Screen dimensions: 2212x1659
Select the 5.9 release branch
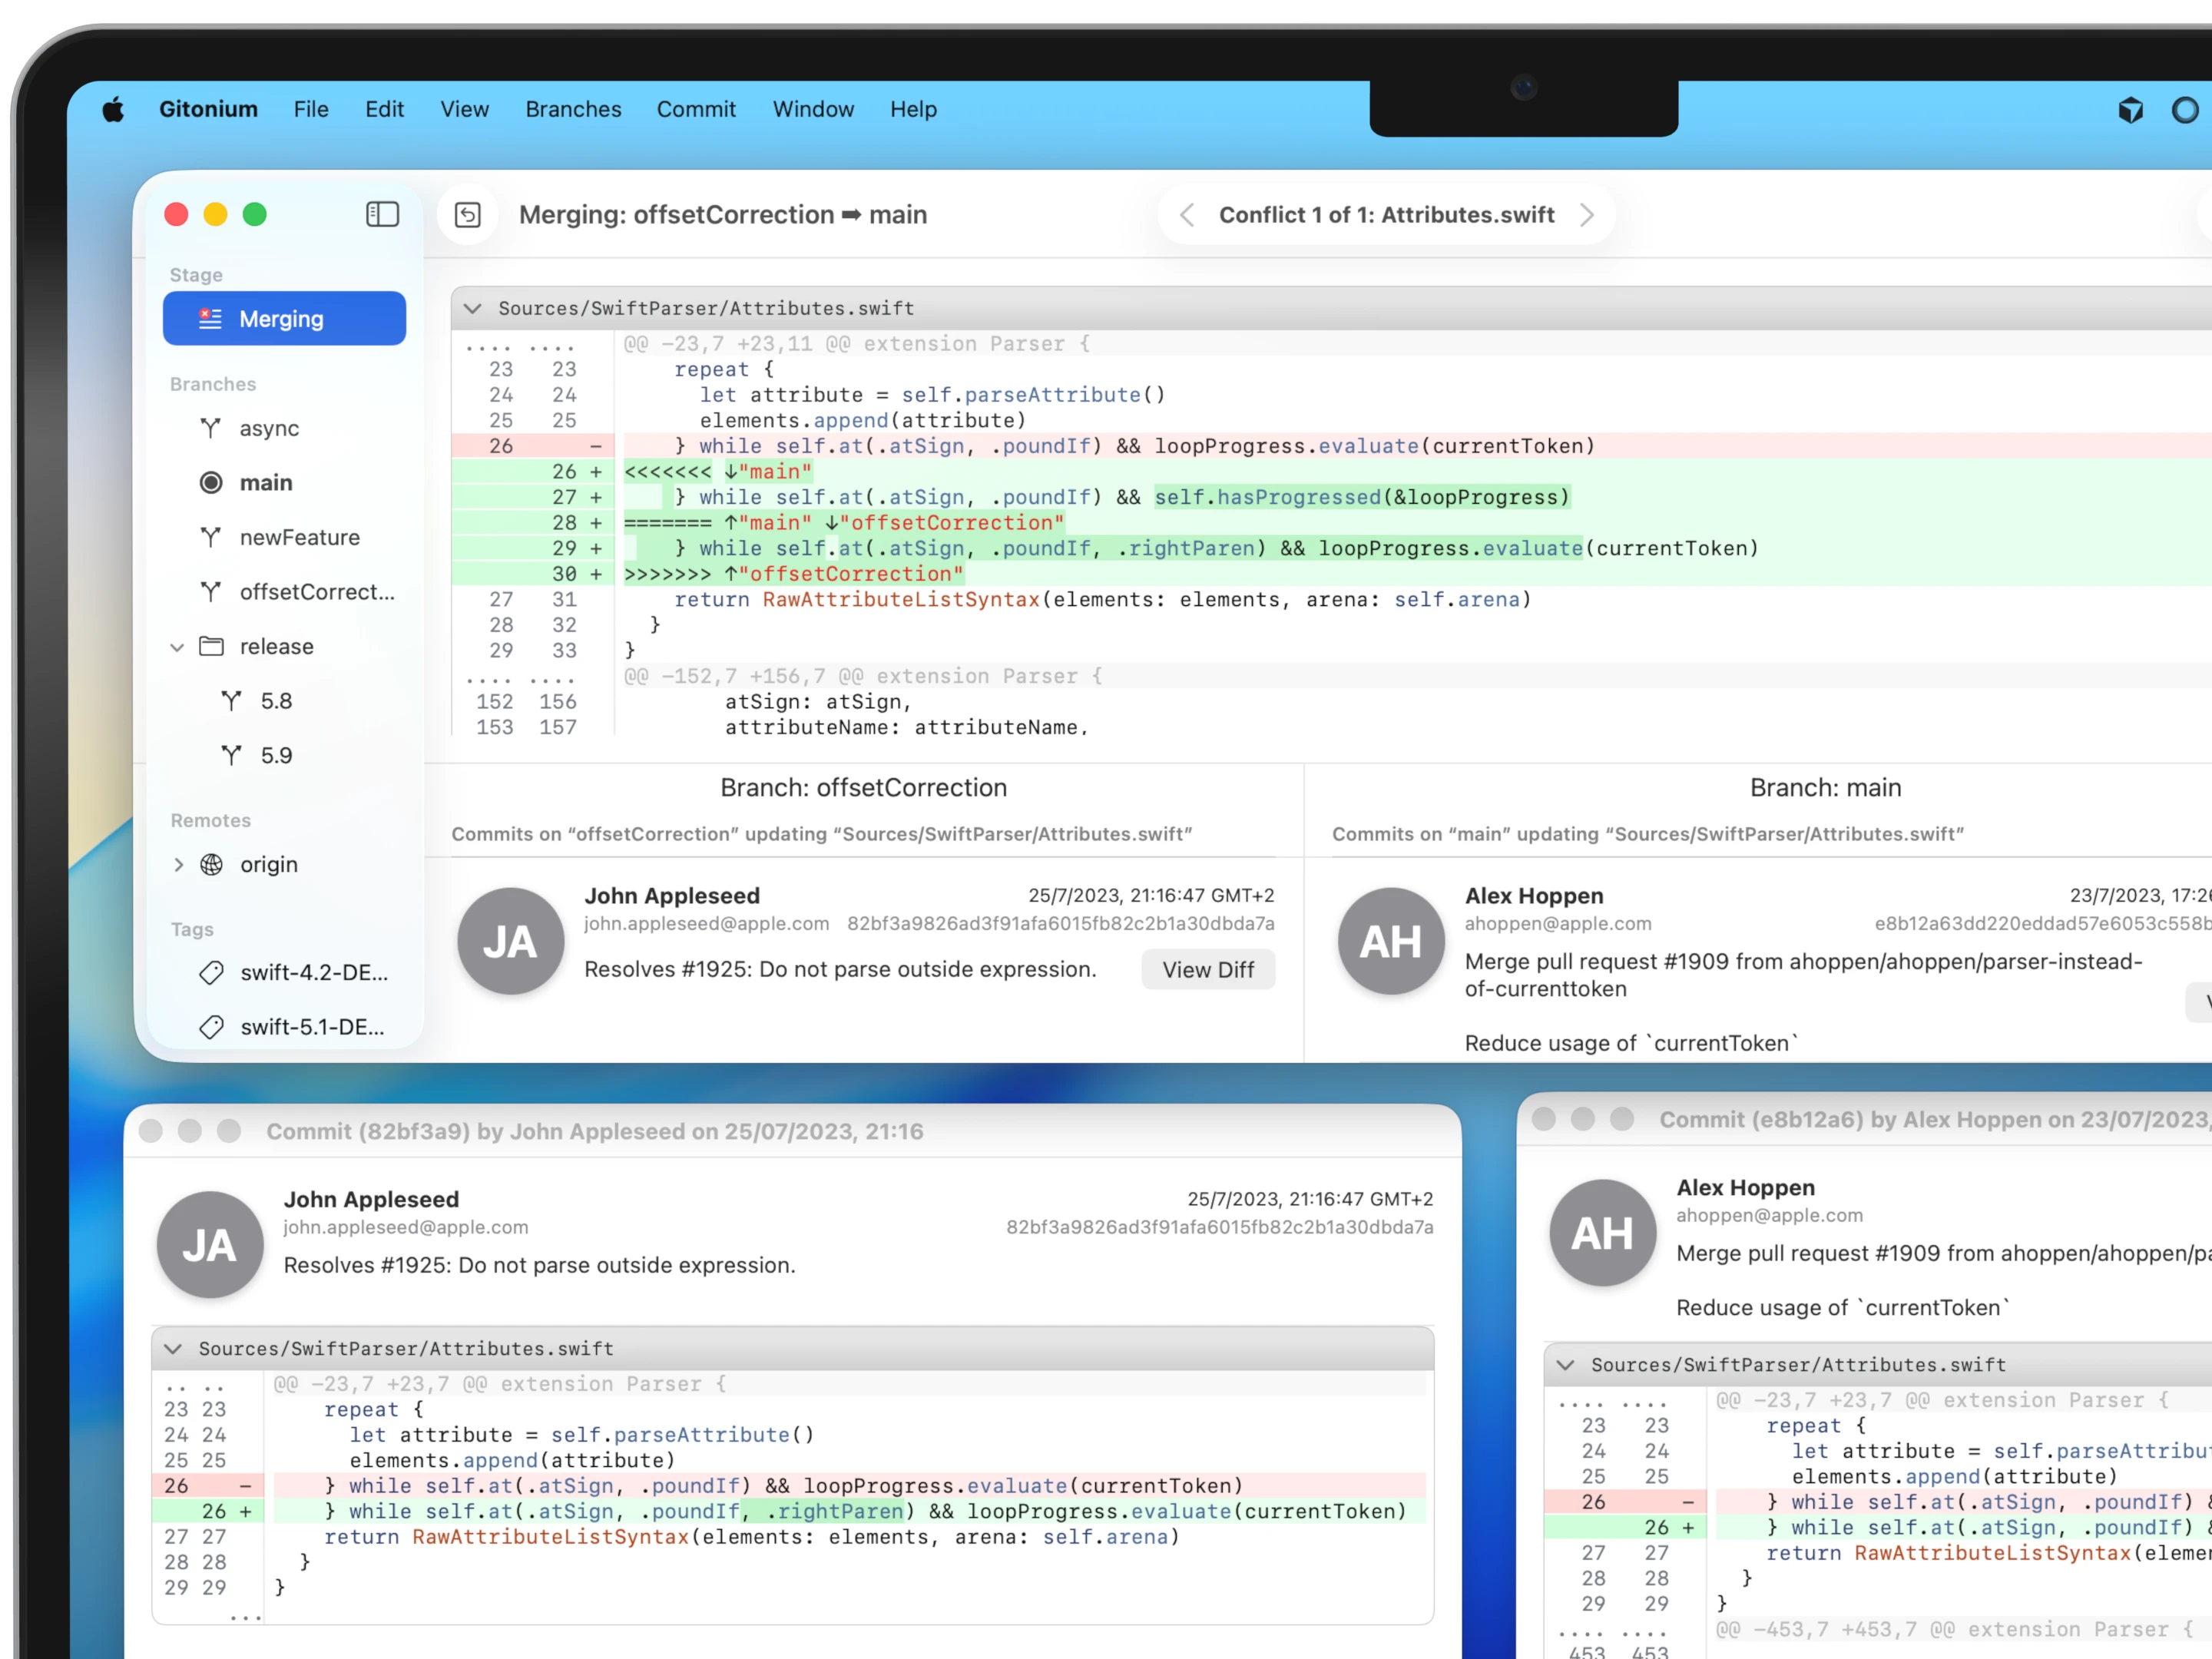coord(276,755)
